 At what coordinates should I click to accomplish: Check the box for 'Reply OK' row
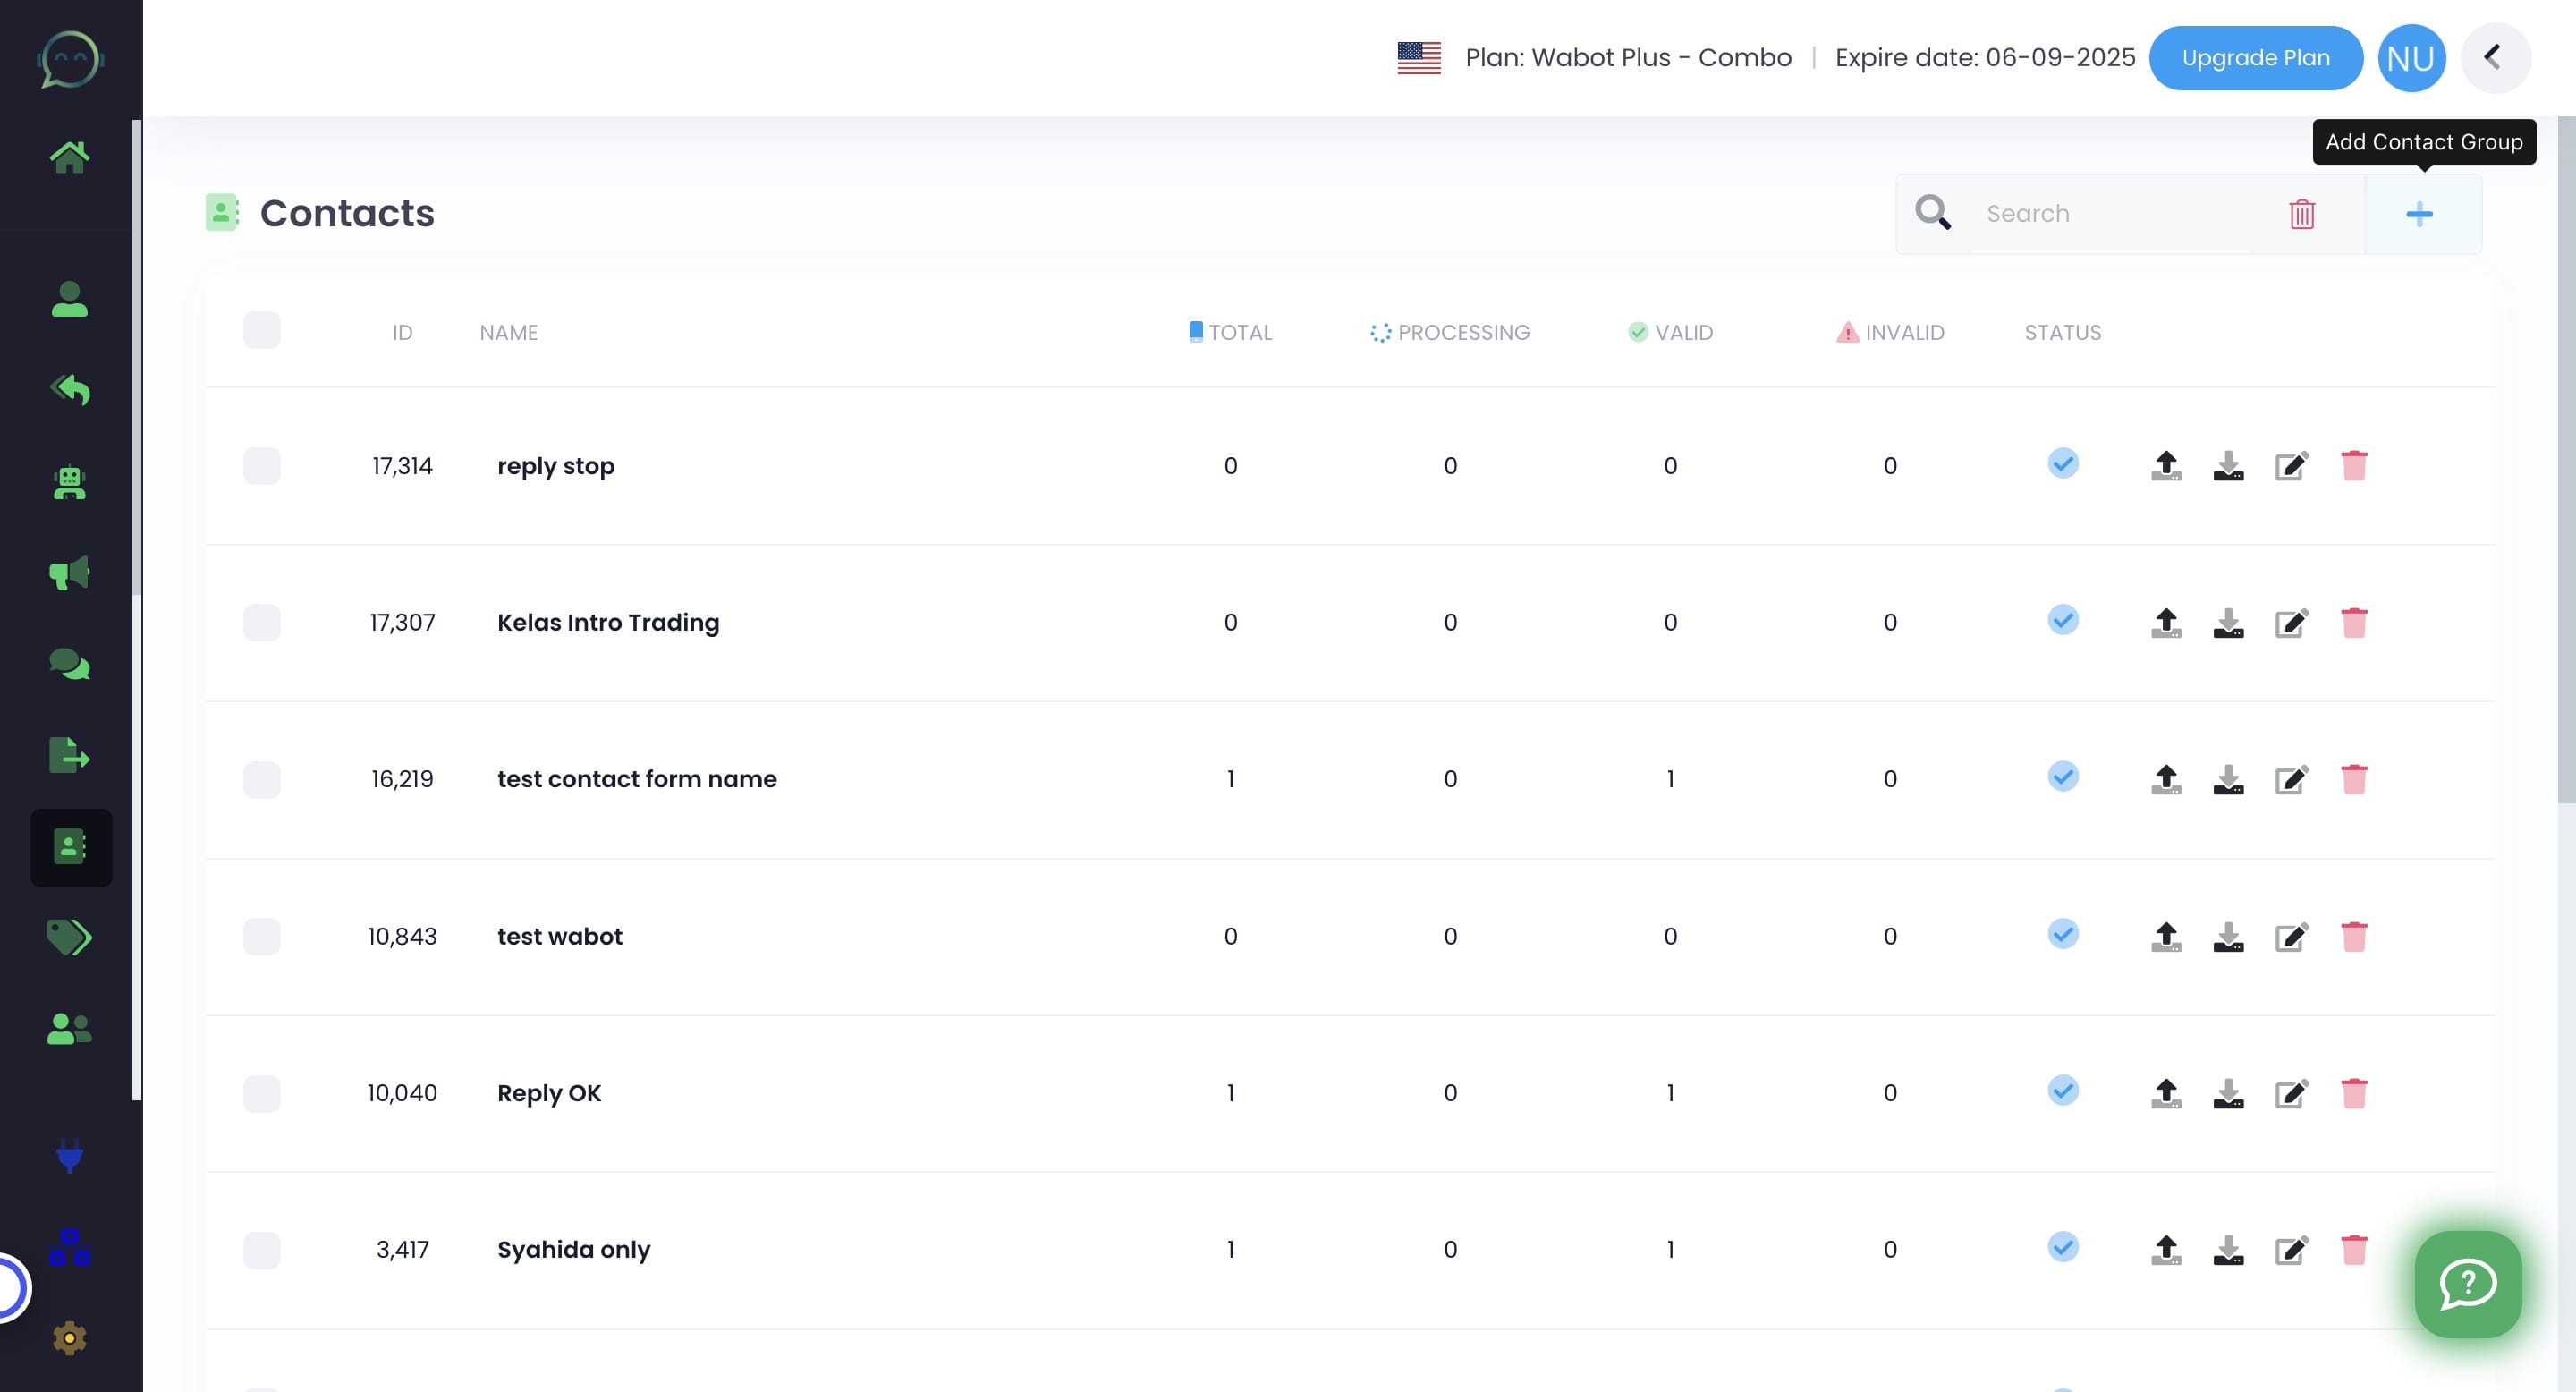coord(262,1094)
